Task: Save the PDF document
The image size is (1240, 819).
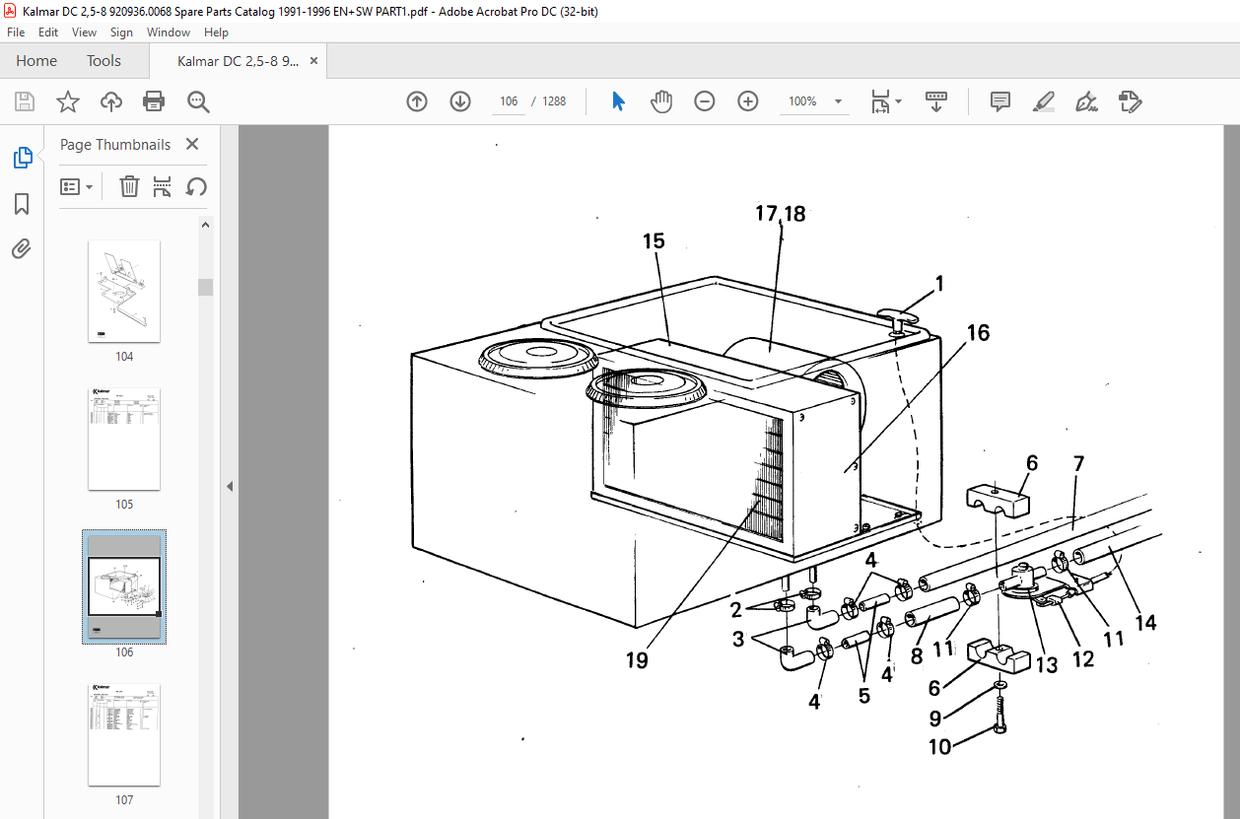Action: [x=24, y=101]
